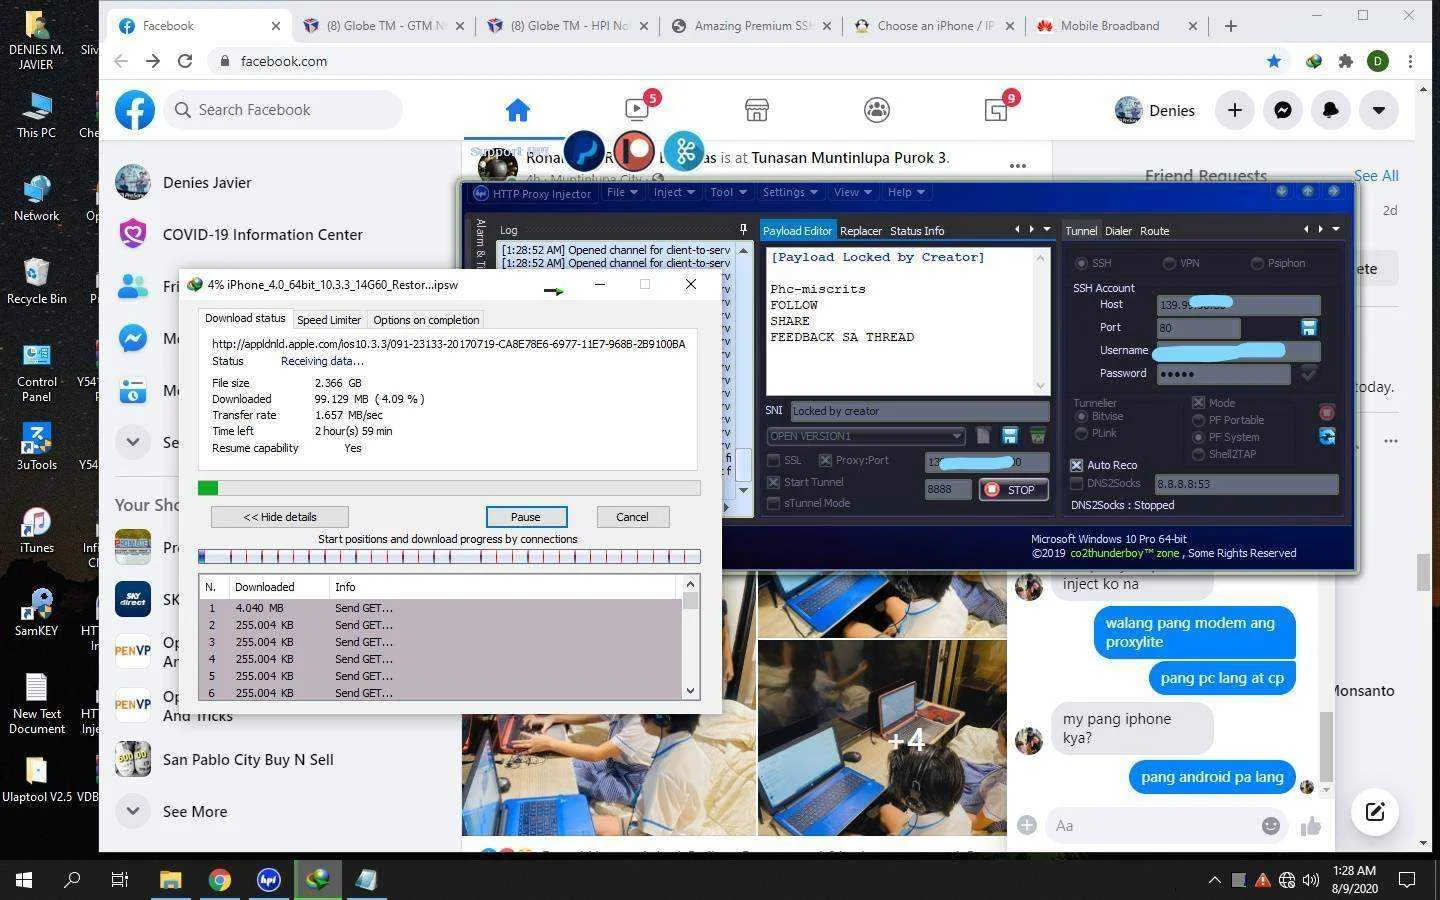Viewport: 1440px width, 900px height.
Task: Open the File menu dropdown in HTTP Proxy Injector
Action: tap(621, 192)
